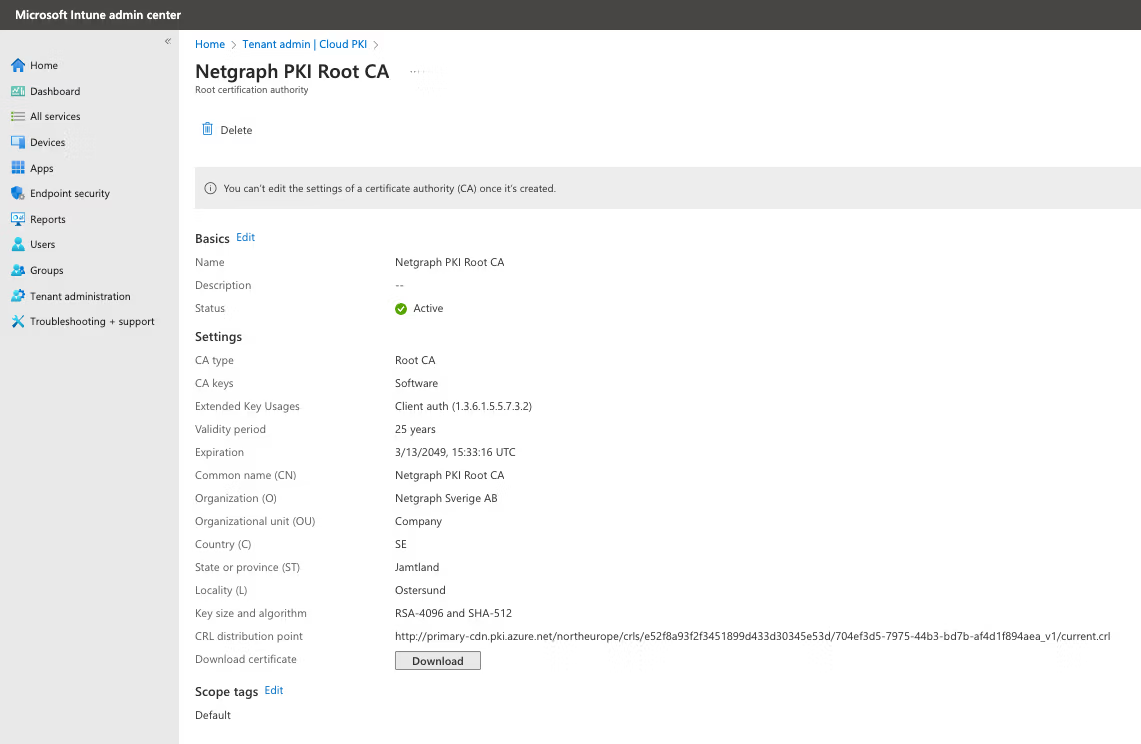Click the Microsoft Intune admin center title
1141x744 pixels.
[x=98, y=15]
